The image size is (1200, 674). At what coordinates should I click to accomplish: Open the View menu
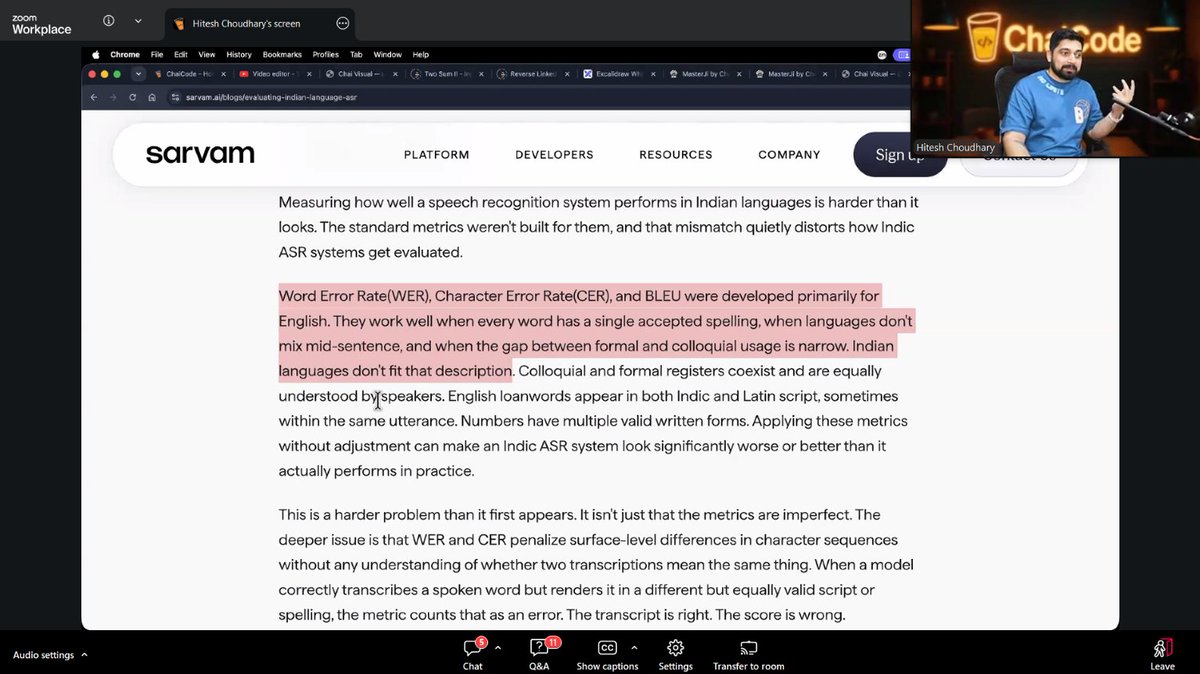[207, 55]
